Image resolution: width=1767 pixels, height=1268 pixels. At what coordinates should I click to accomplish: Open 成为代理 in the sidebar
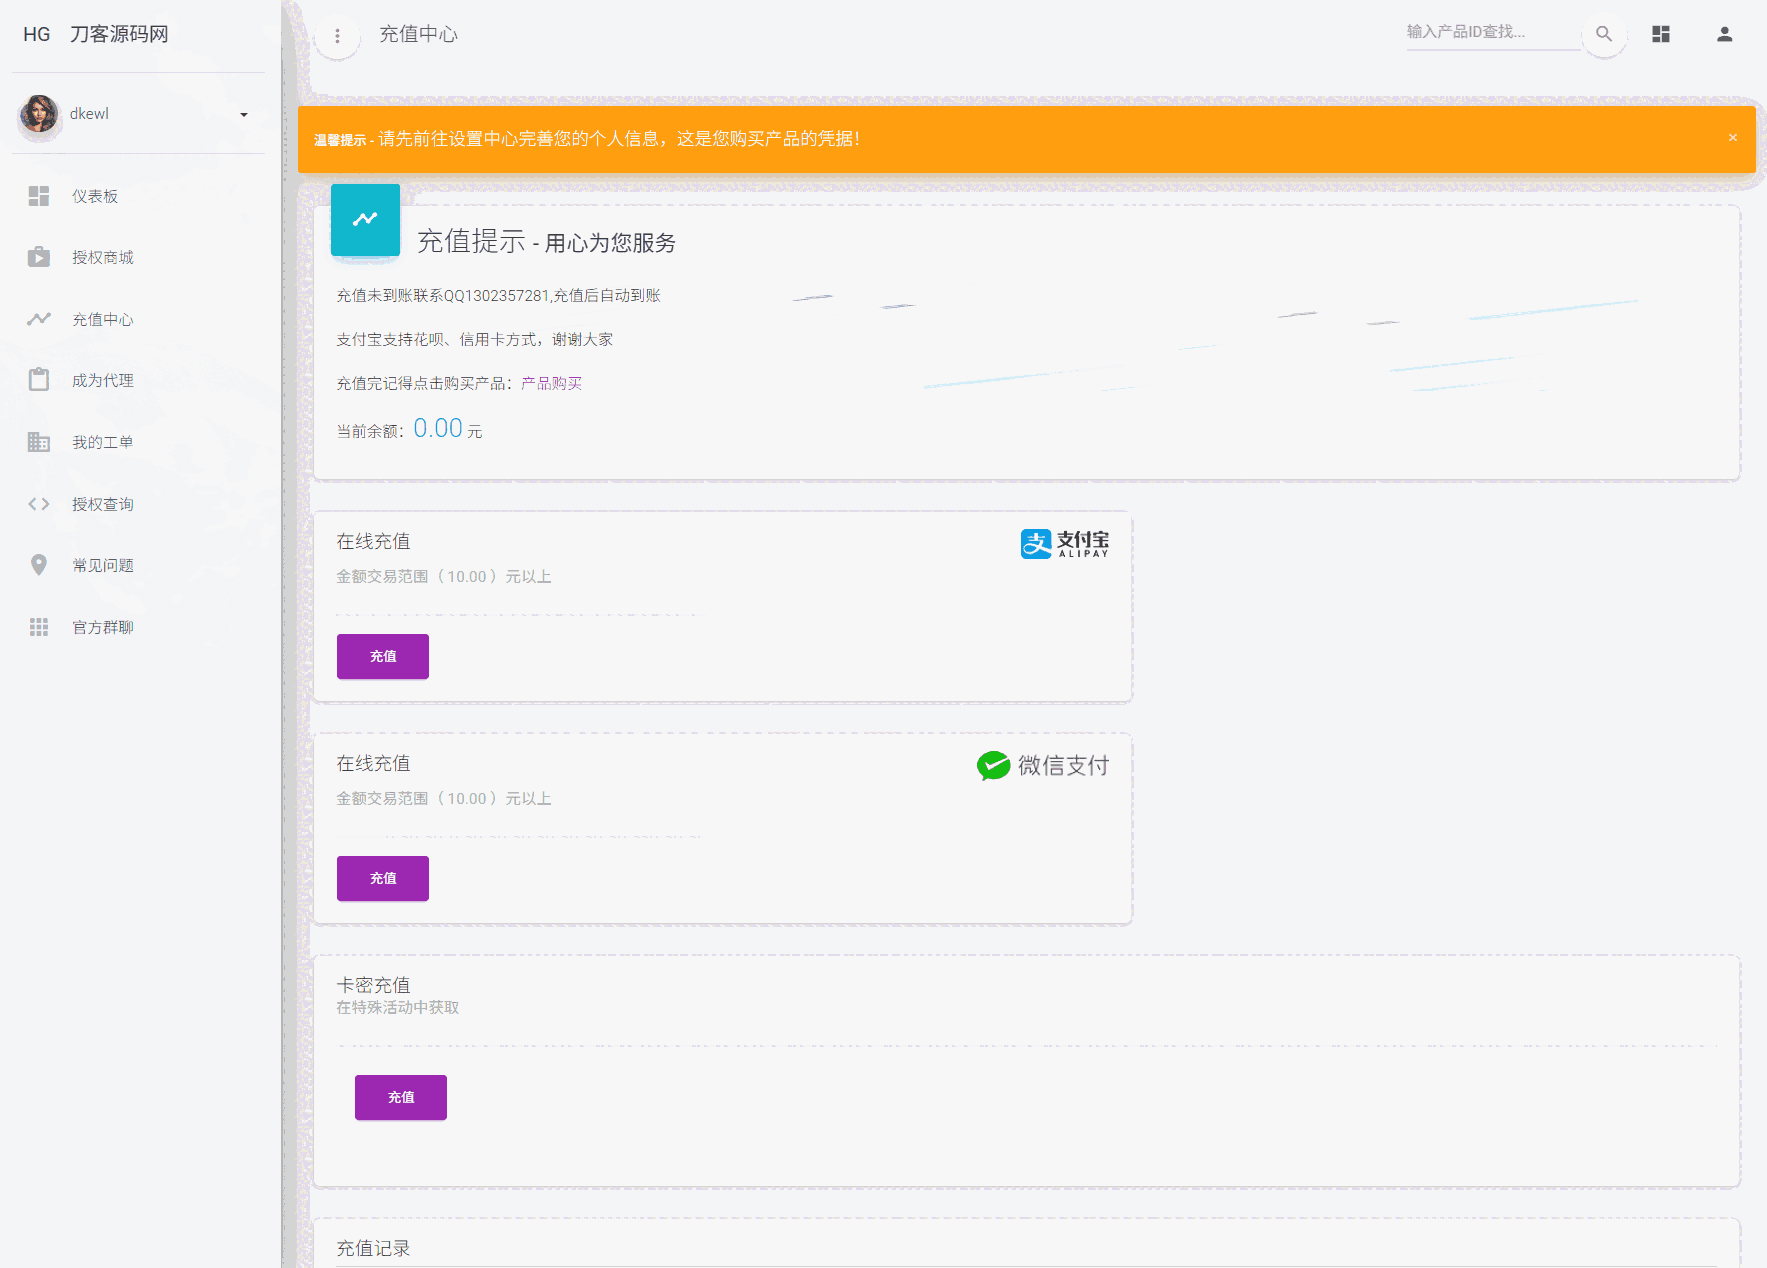102,380
